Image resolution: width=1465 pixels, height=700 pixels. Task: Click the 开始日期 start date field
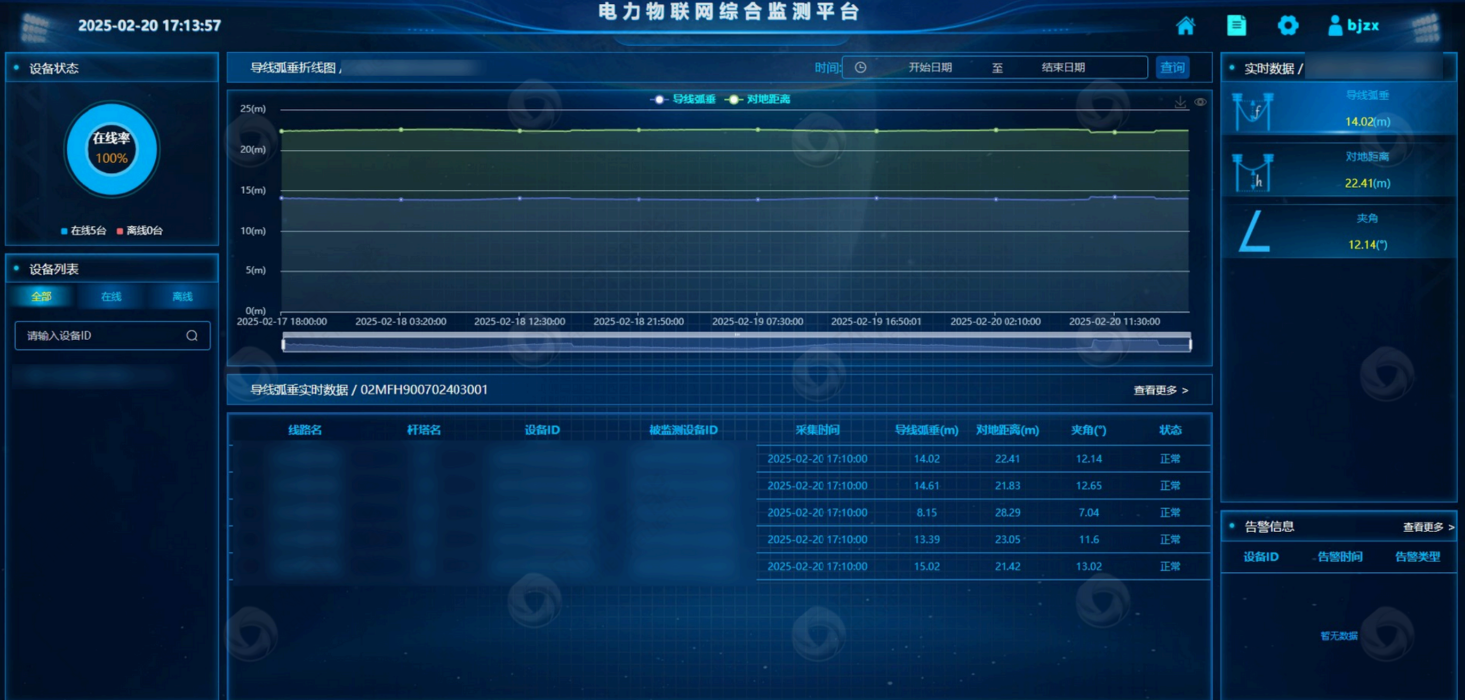tap(930, 68)
